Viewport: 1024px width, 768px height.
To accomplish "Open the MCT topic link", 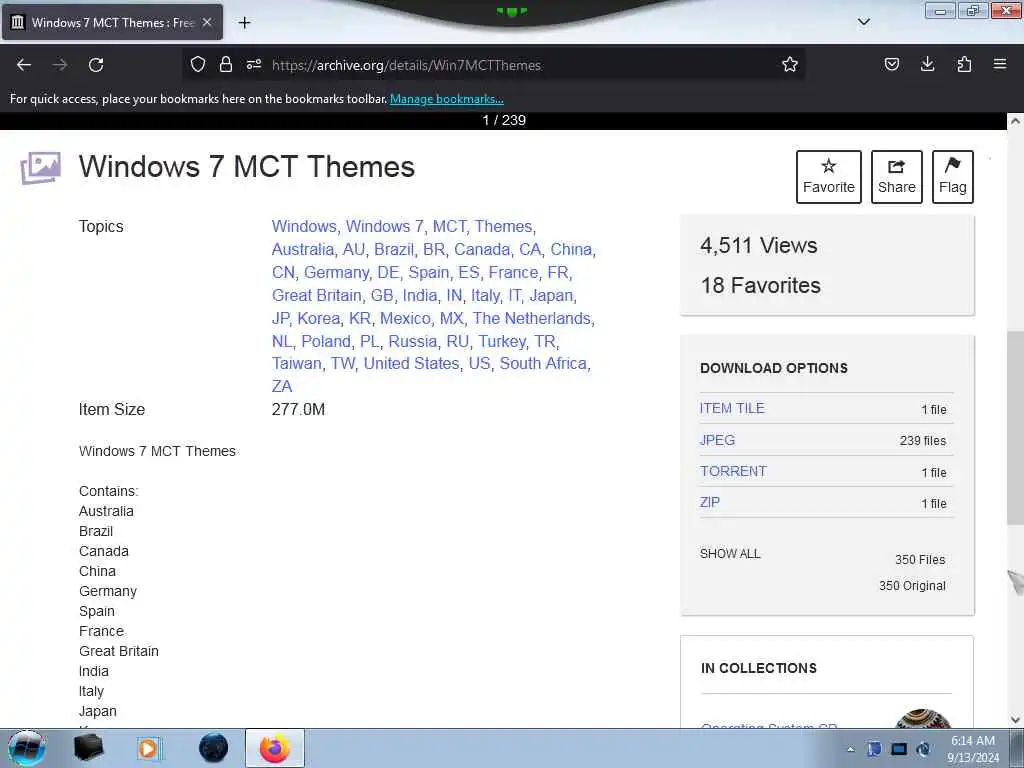I will [x=449, y=227].
